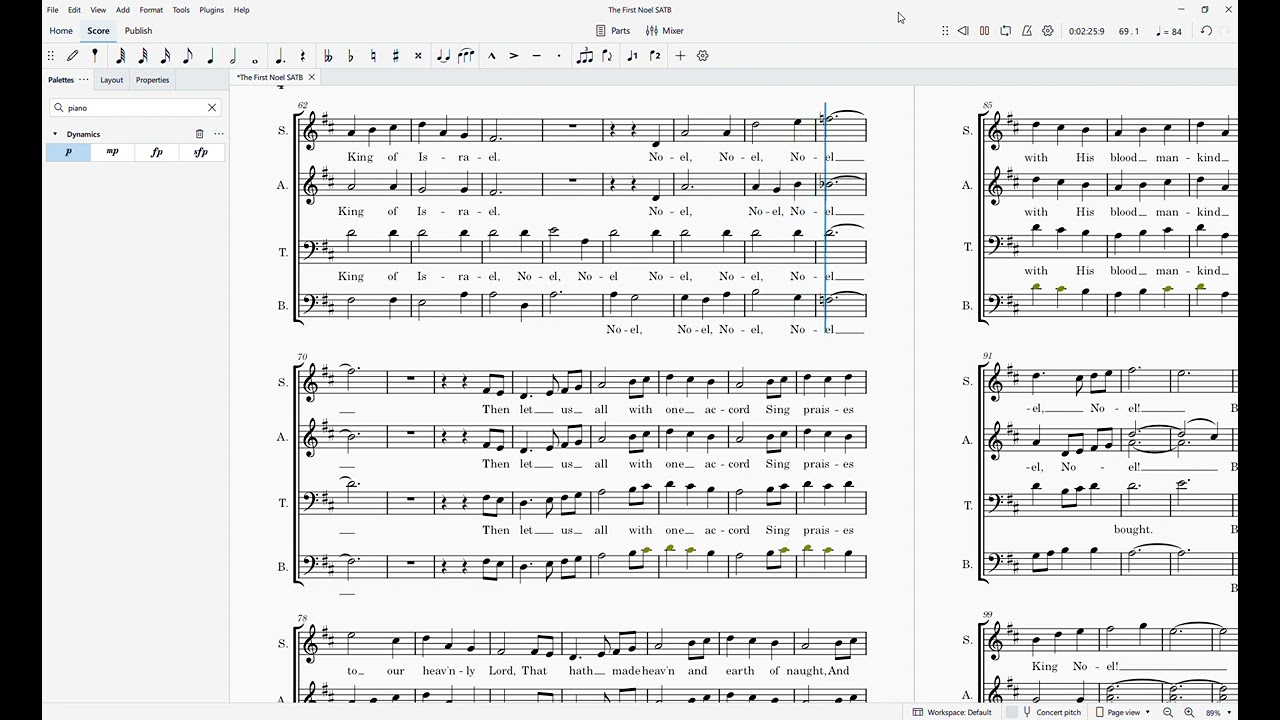
Task: Select the fortepiano (fp) dynamic
Action: point(157,152)
